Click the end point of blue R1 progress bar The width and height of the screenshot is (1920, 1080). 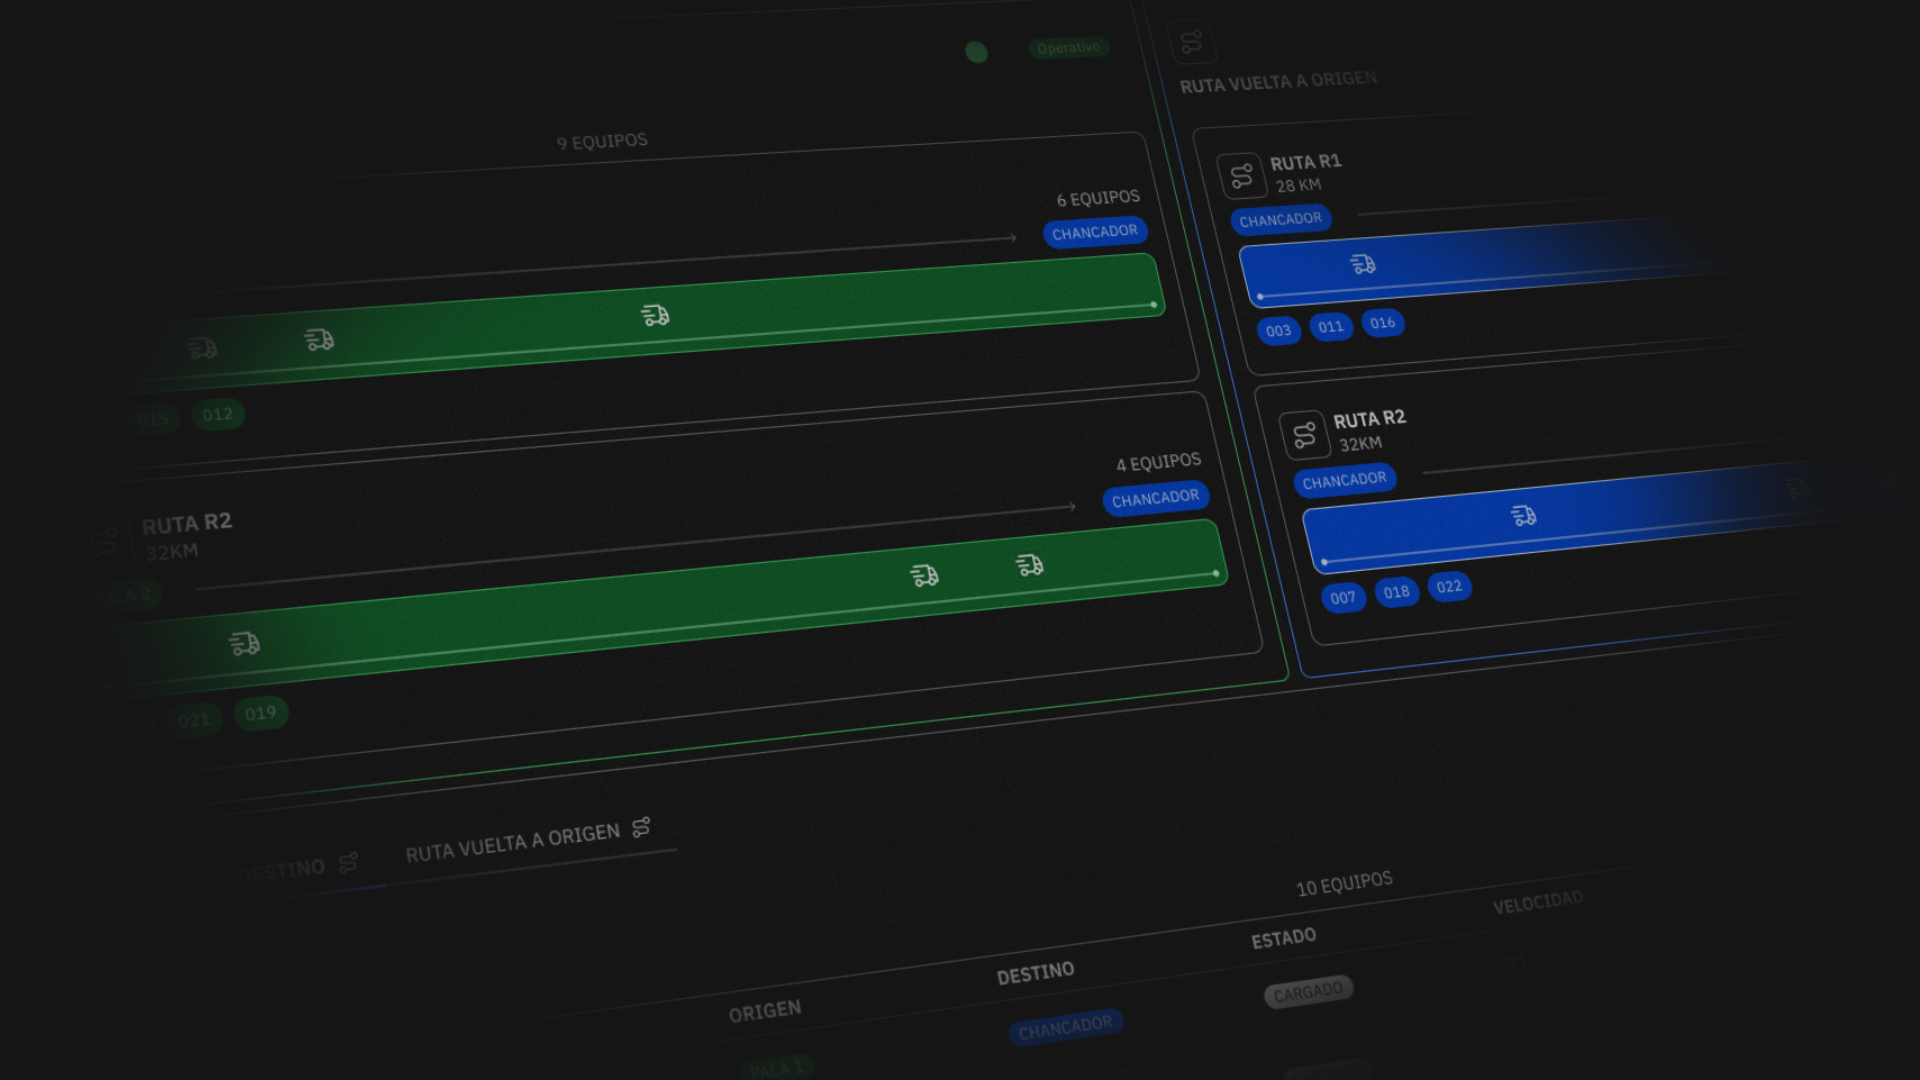click(x=1260, y=297)
